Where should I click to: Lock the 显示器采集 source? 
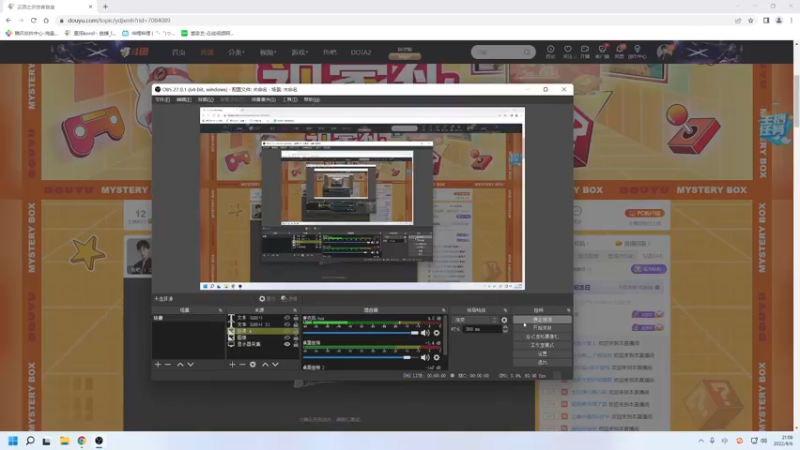295,344
